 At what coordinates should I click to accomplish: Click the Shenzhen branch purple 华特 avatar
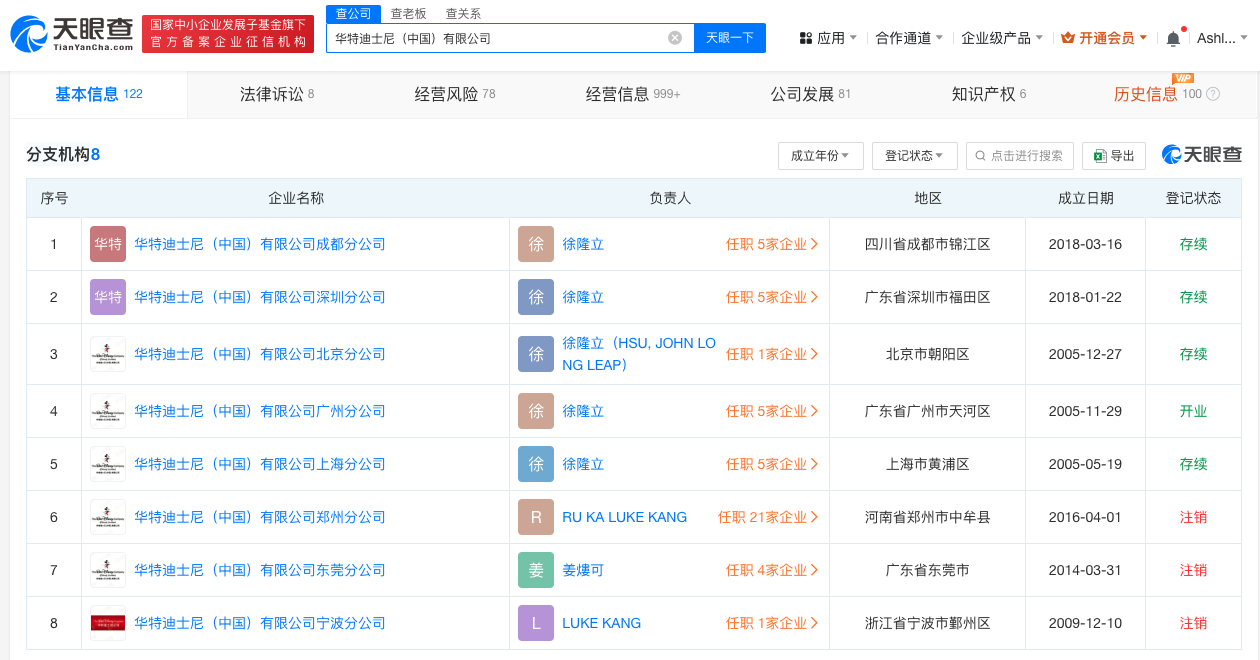[x=108, y=297]
